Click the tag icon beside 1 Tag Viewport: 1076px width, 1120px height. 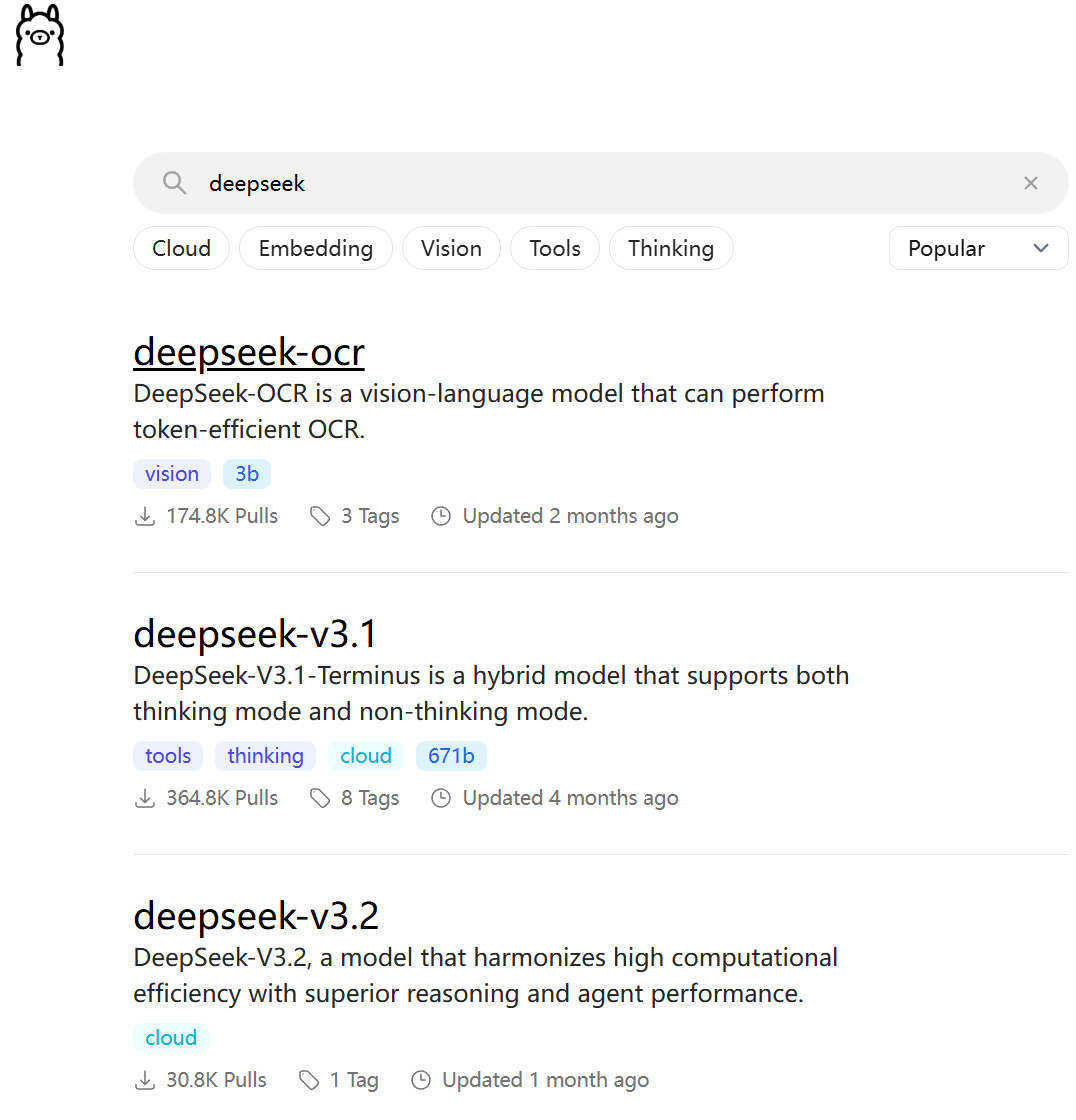(309, 1081)
